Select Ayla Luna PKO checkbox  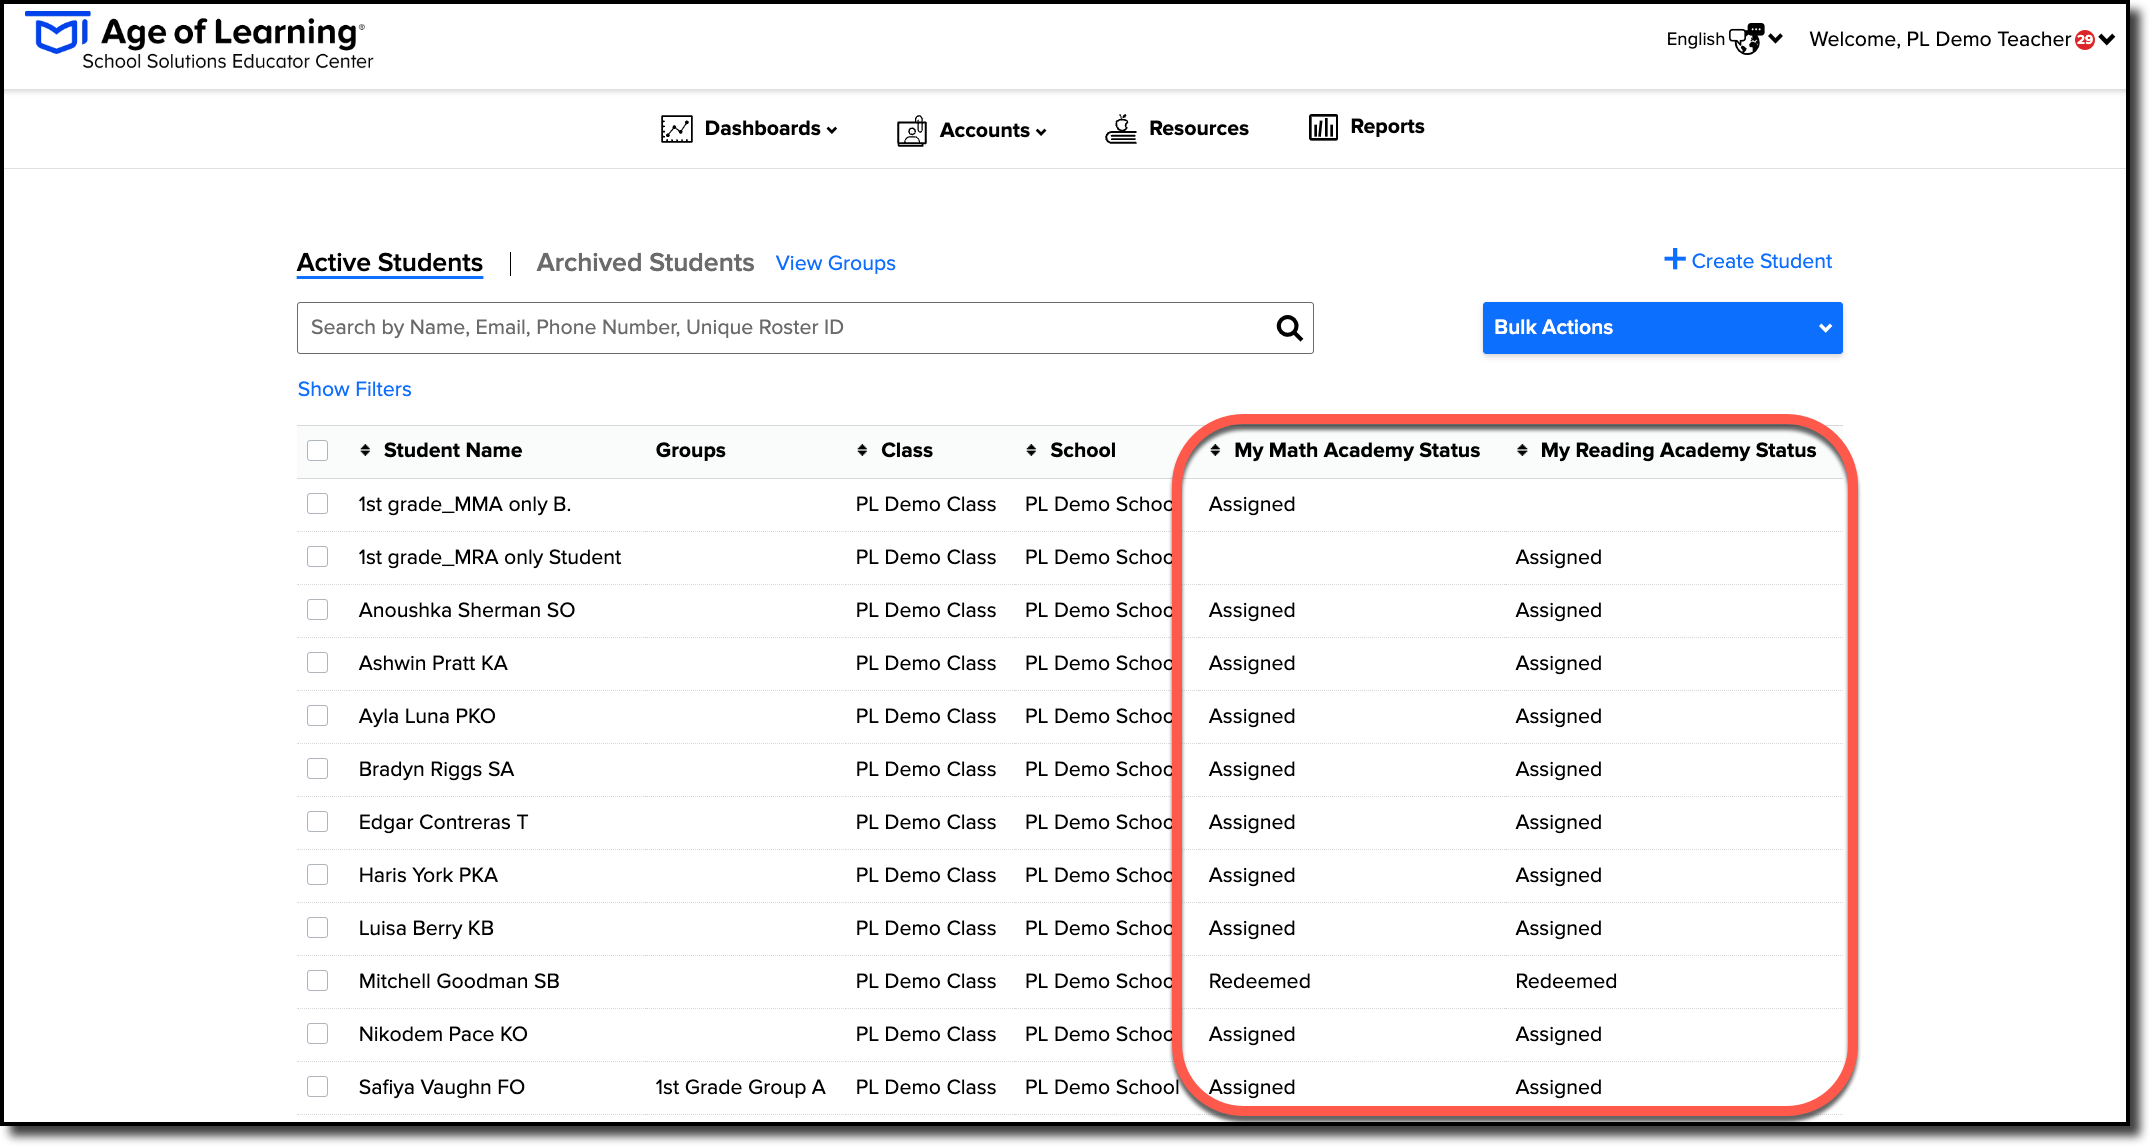tap(318, 716)
